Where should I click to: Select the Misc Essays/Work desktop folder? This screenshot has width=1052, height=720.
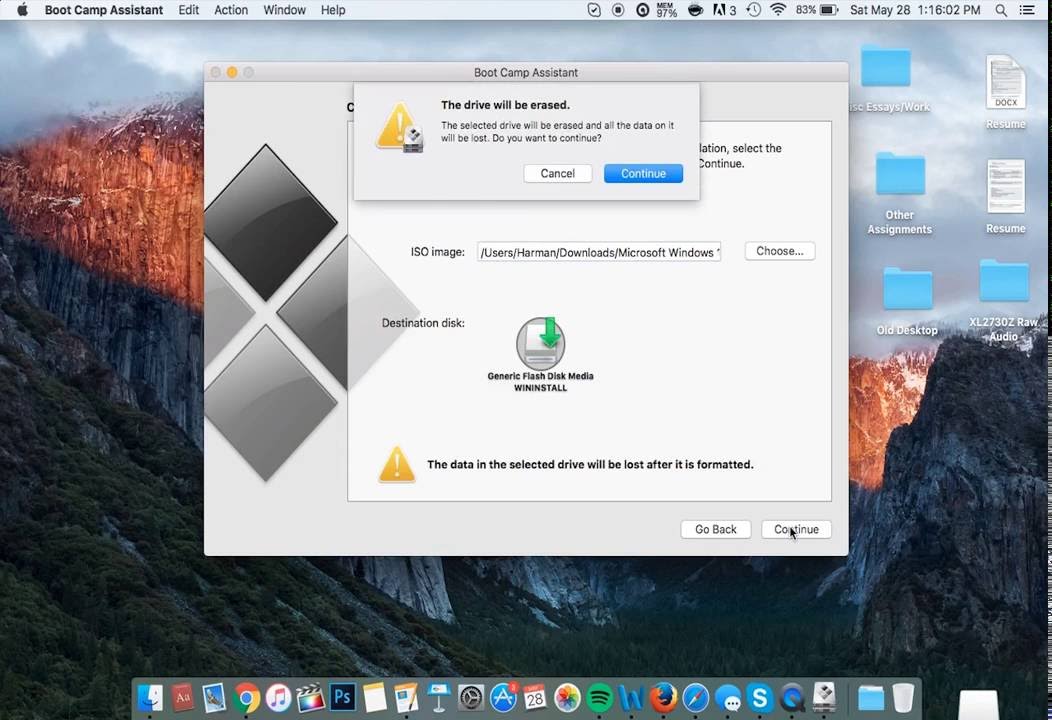pos(887,78)
